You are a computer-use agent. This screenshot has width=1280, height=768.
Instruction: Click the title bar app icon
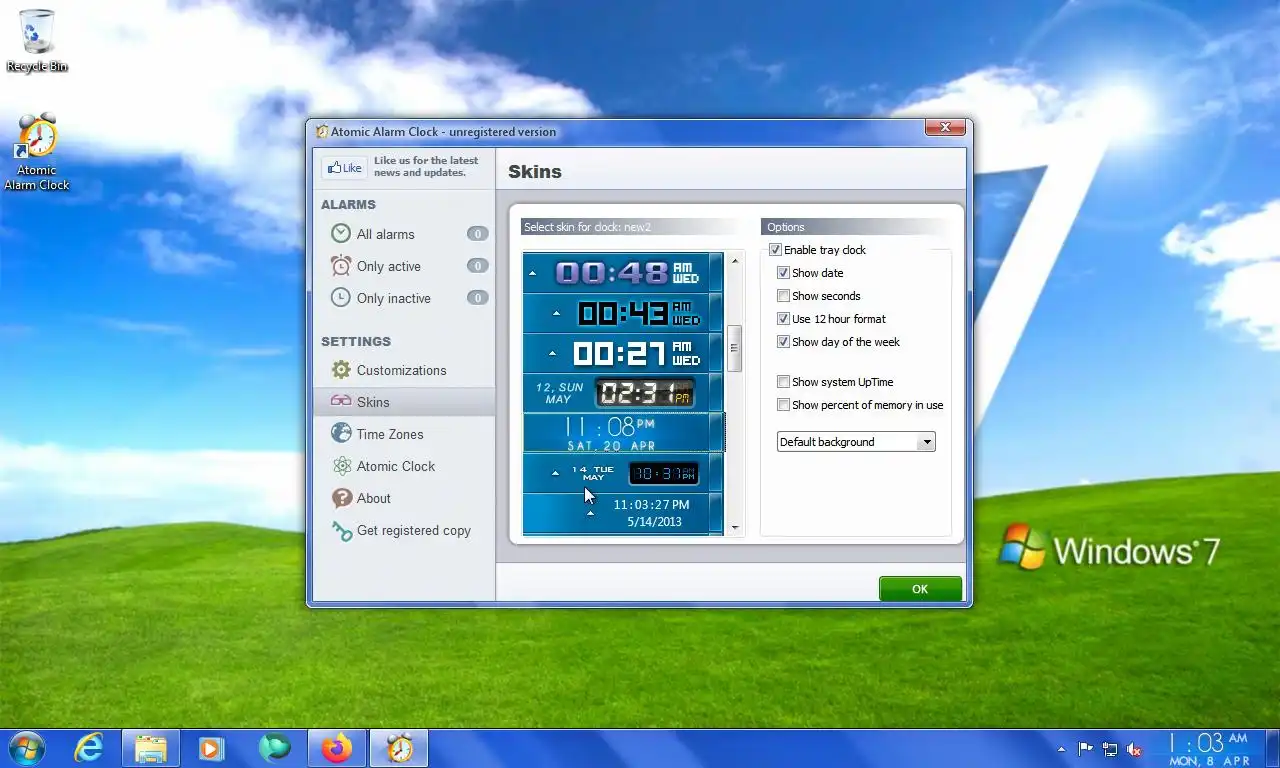[322, 131]
